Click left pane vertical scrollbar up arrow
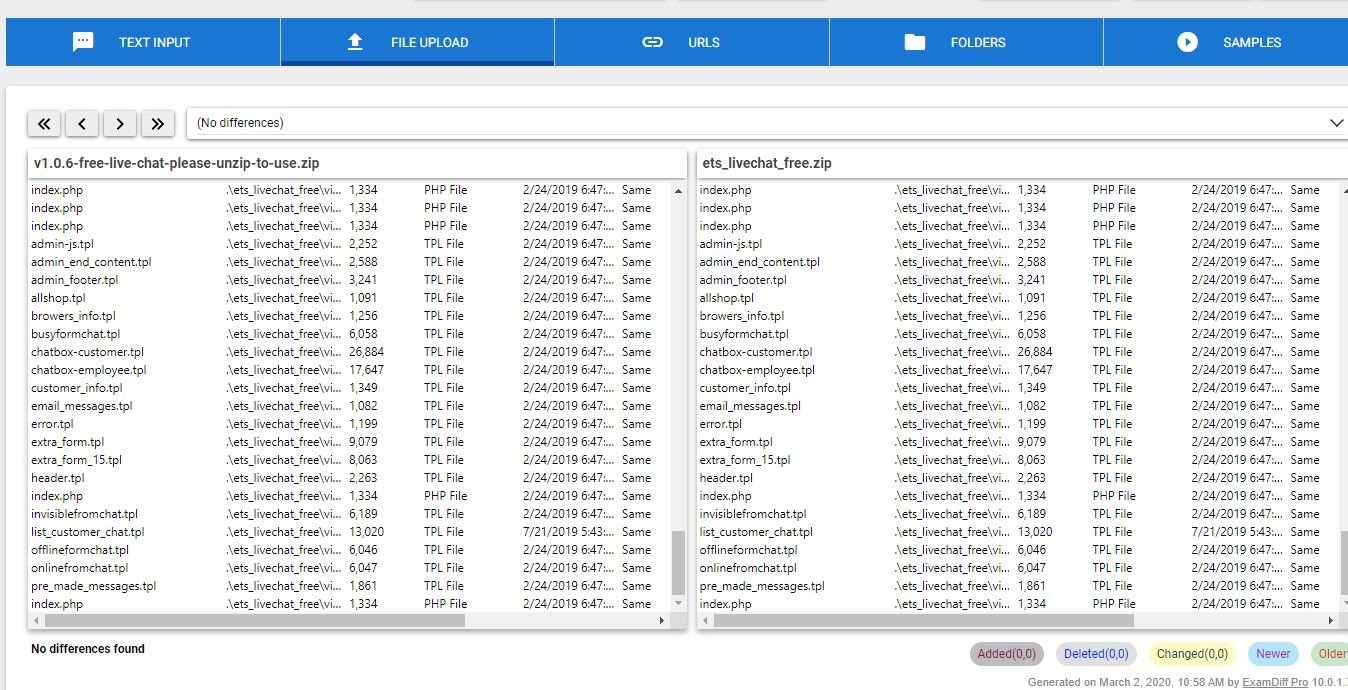The image size is (1348, 690). click(x=679, y=190)
